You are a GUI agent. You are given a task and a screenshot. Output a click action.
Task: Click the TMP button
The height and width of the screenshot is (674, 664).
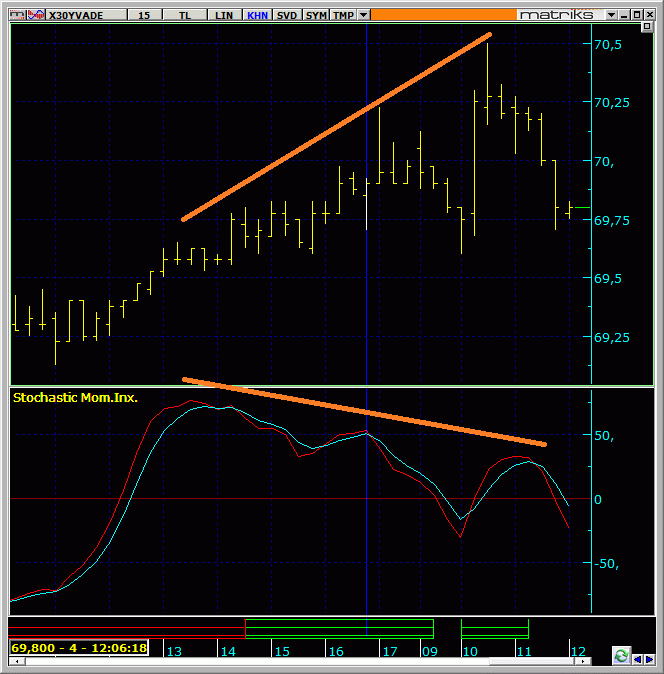point(343,16)
